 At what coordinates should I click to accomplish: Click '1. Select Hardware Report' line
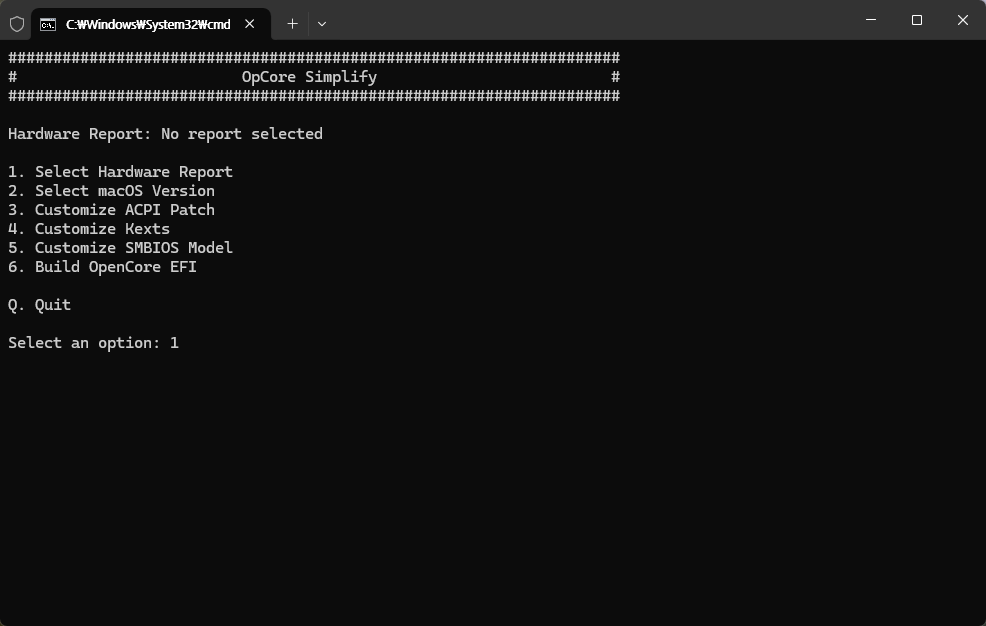coord(120,172)
